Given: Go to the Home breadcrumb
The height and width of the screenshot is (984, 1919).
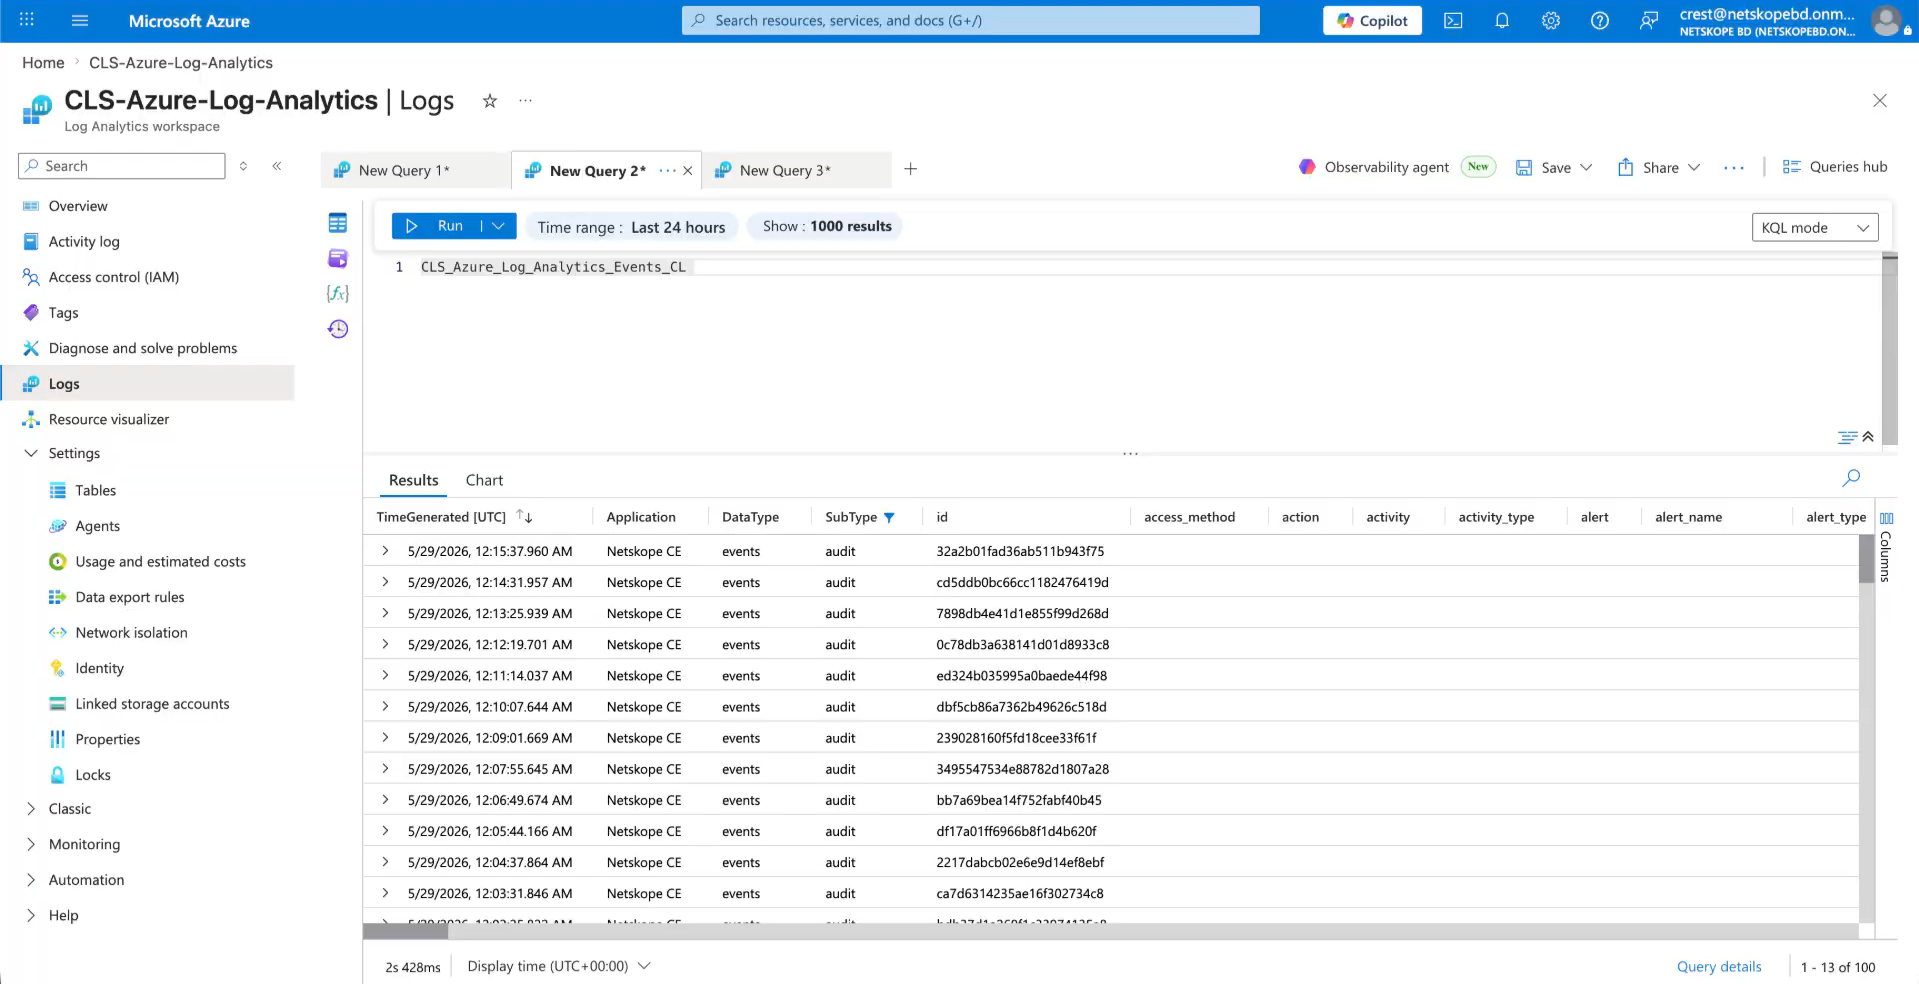Looking at the screenshot, I should [x=43, y=63].
